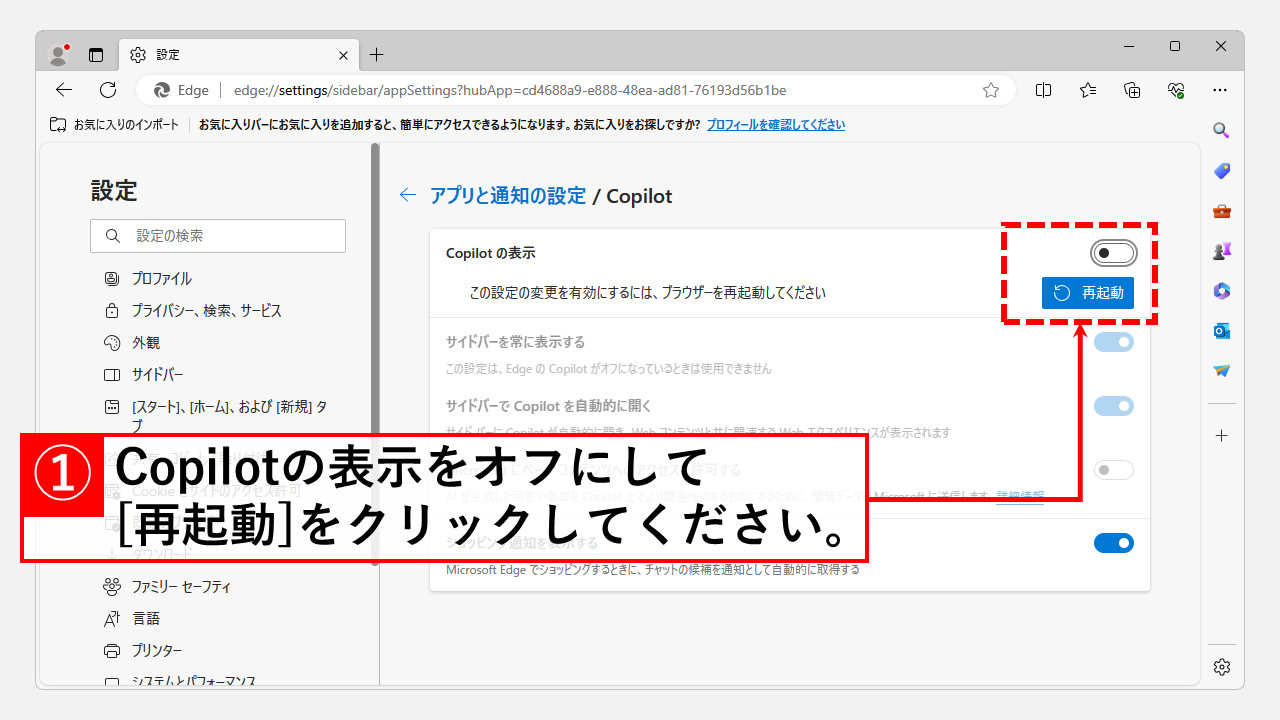Switch to the 設定 browser tab
The image size is (1280, 720).
tap(200, 55)
